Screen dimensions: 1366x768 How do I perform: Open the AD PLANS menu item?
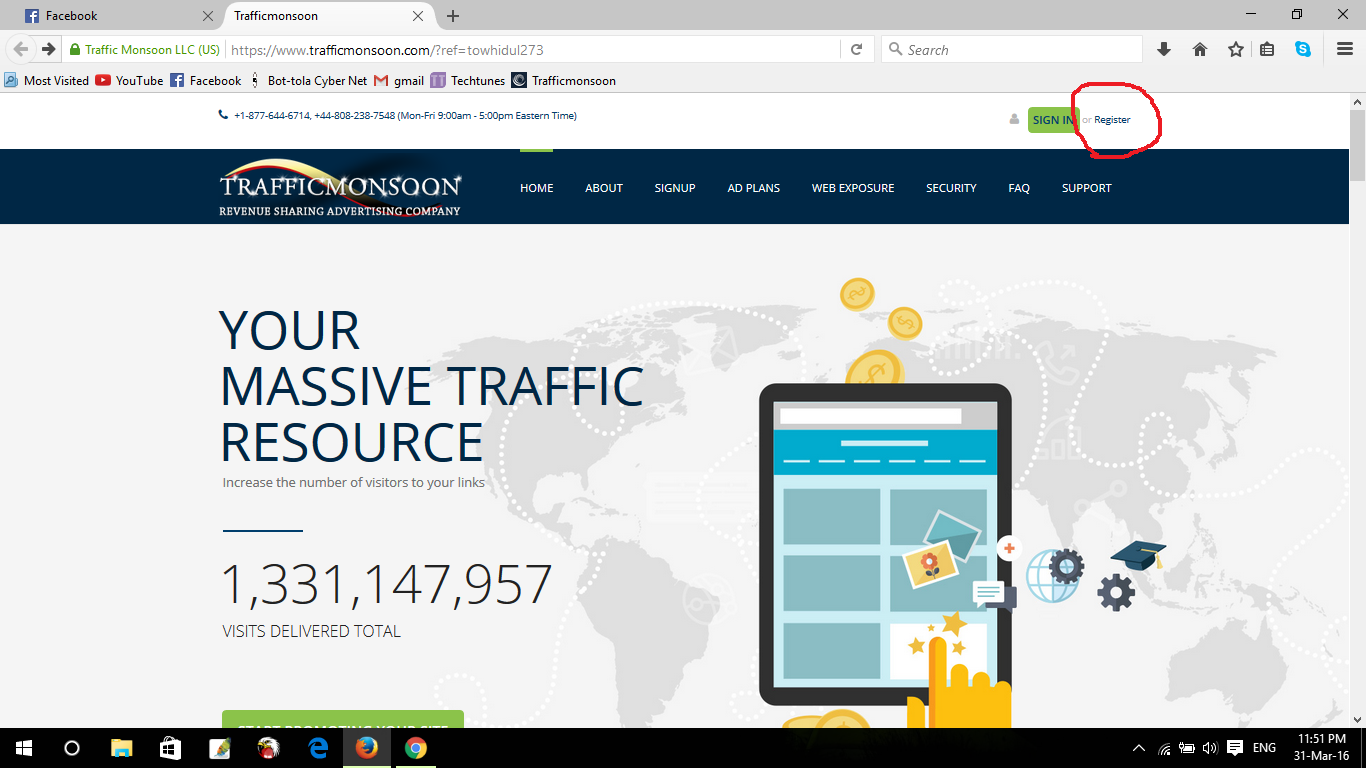pos(754,188)
